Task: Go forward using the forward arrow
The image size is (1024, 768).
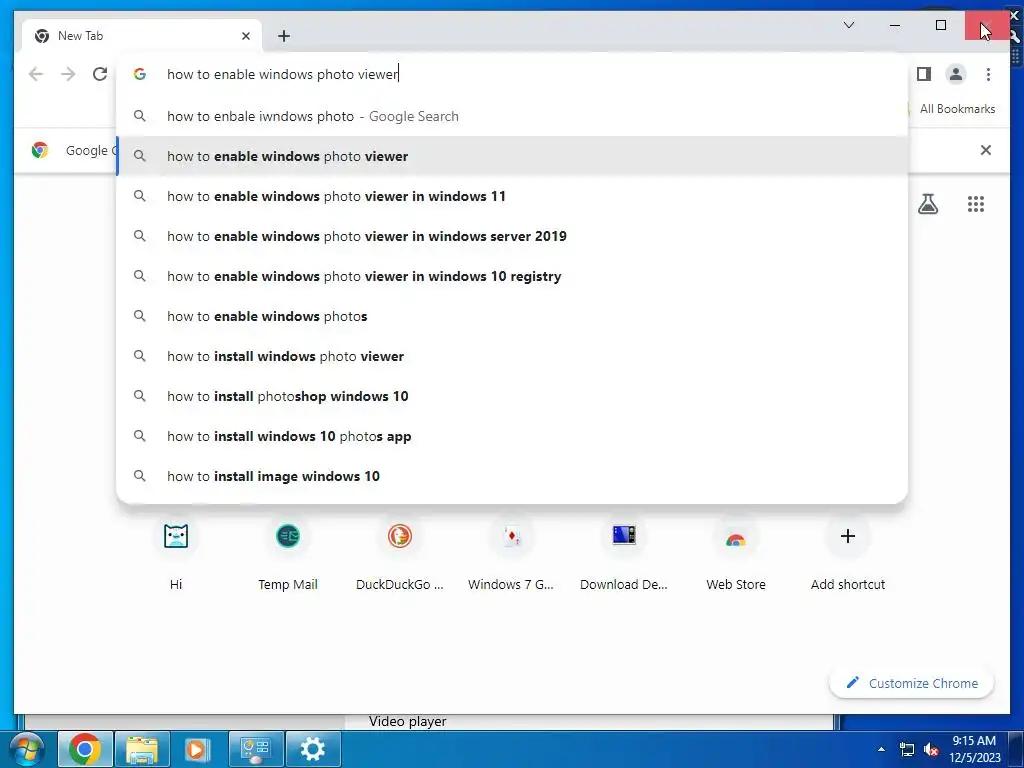Action: (x=68, y=74)
